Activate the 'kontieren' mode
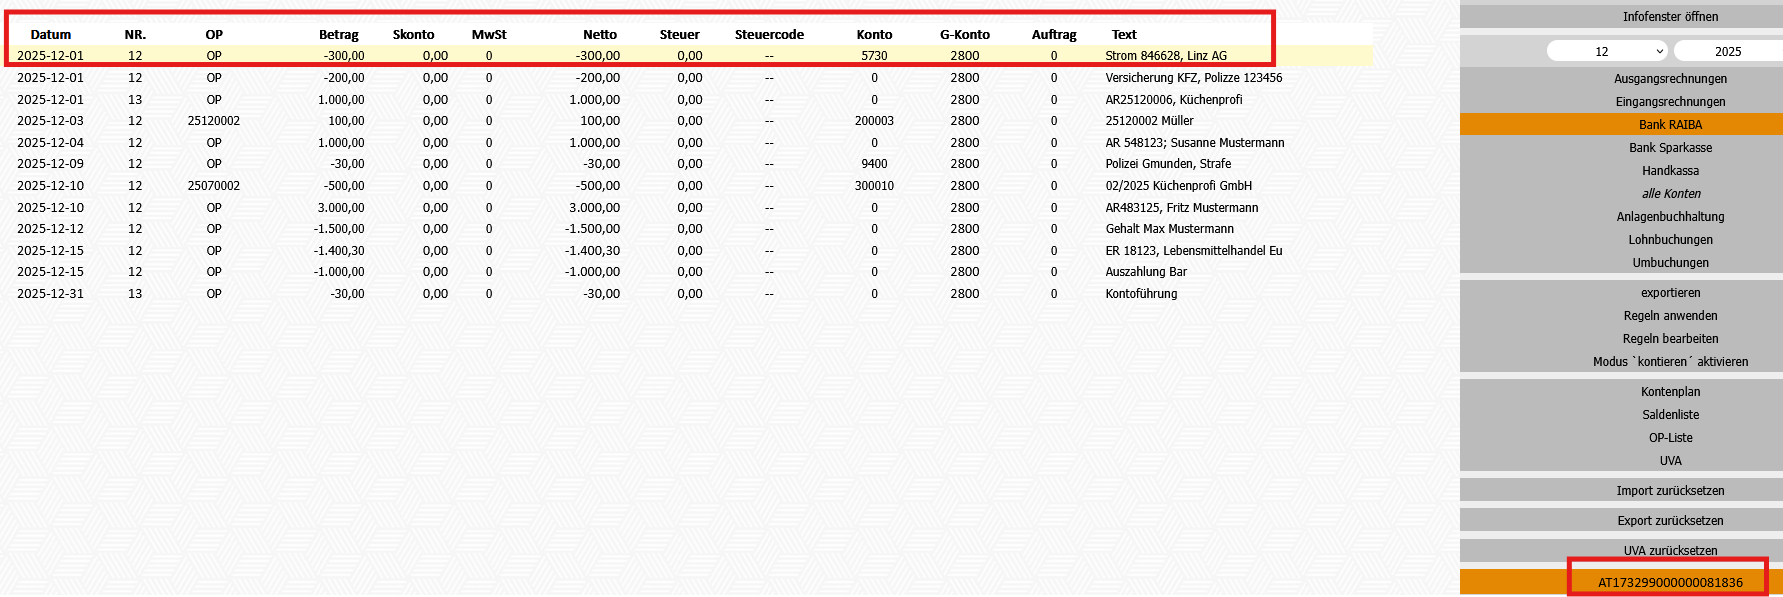 tap(1670, 362)
